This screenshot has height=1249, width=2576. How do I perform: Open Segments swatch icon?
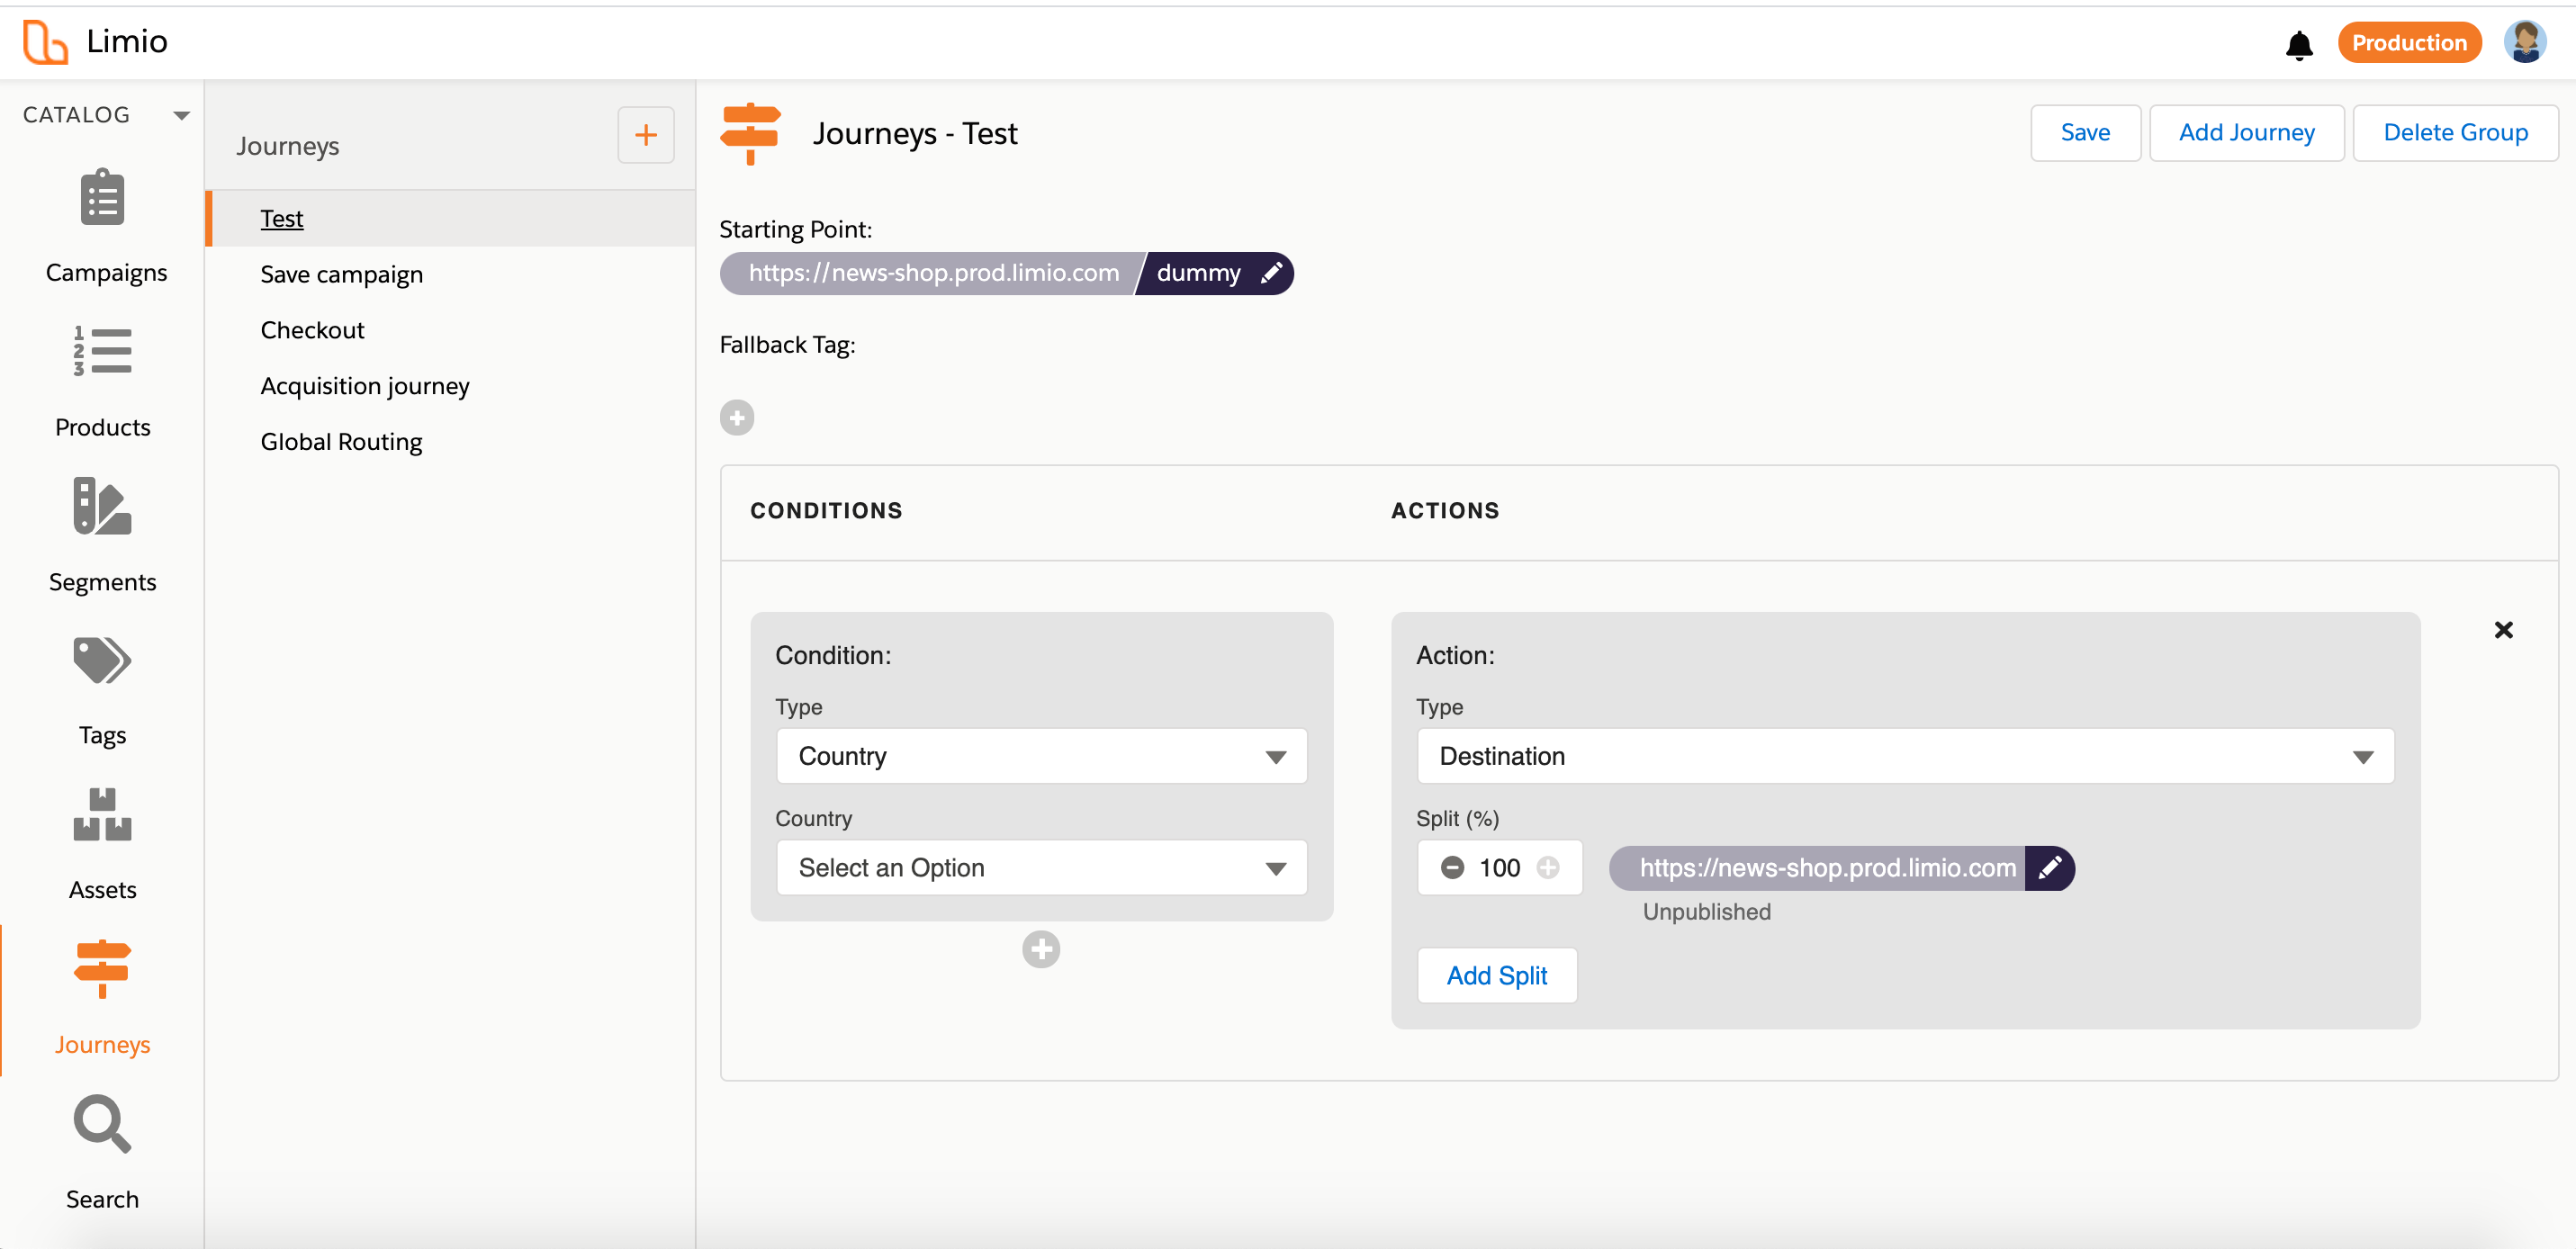click(x=102, y=506)
